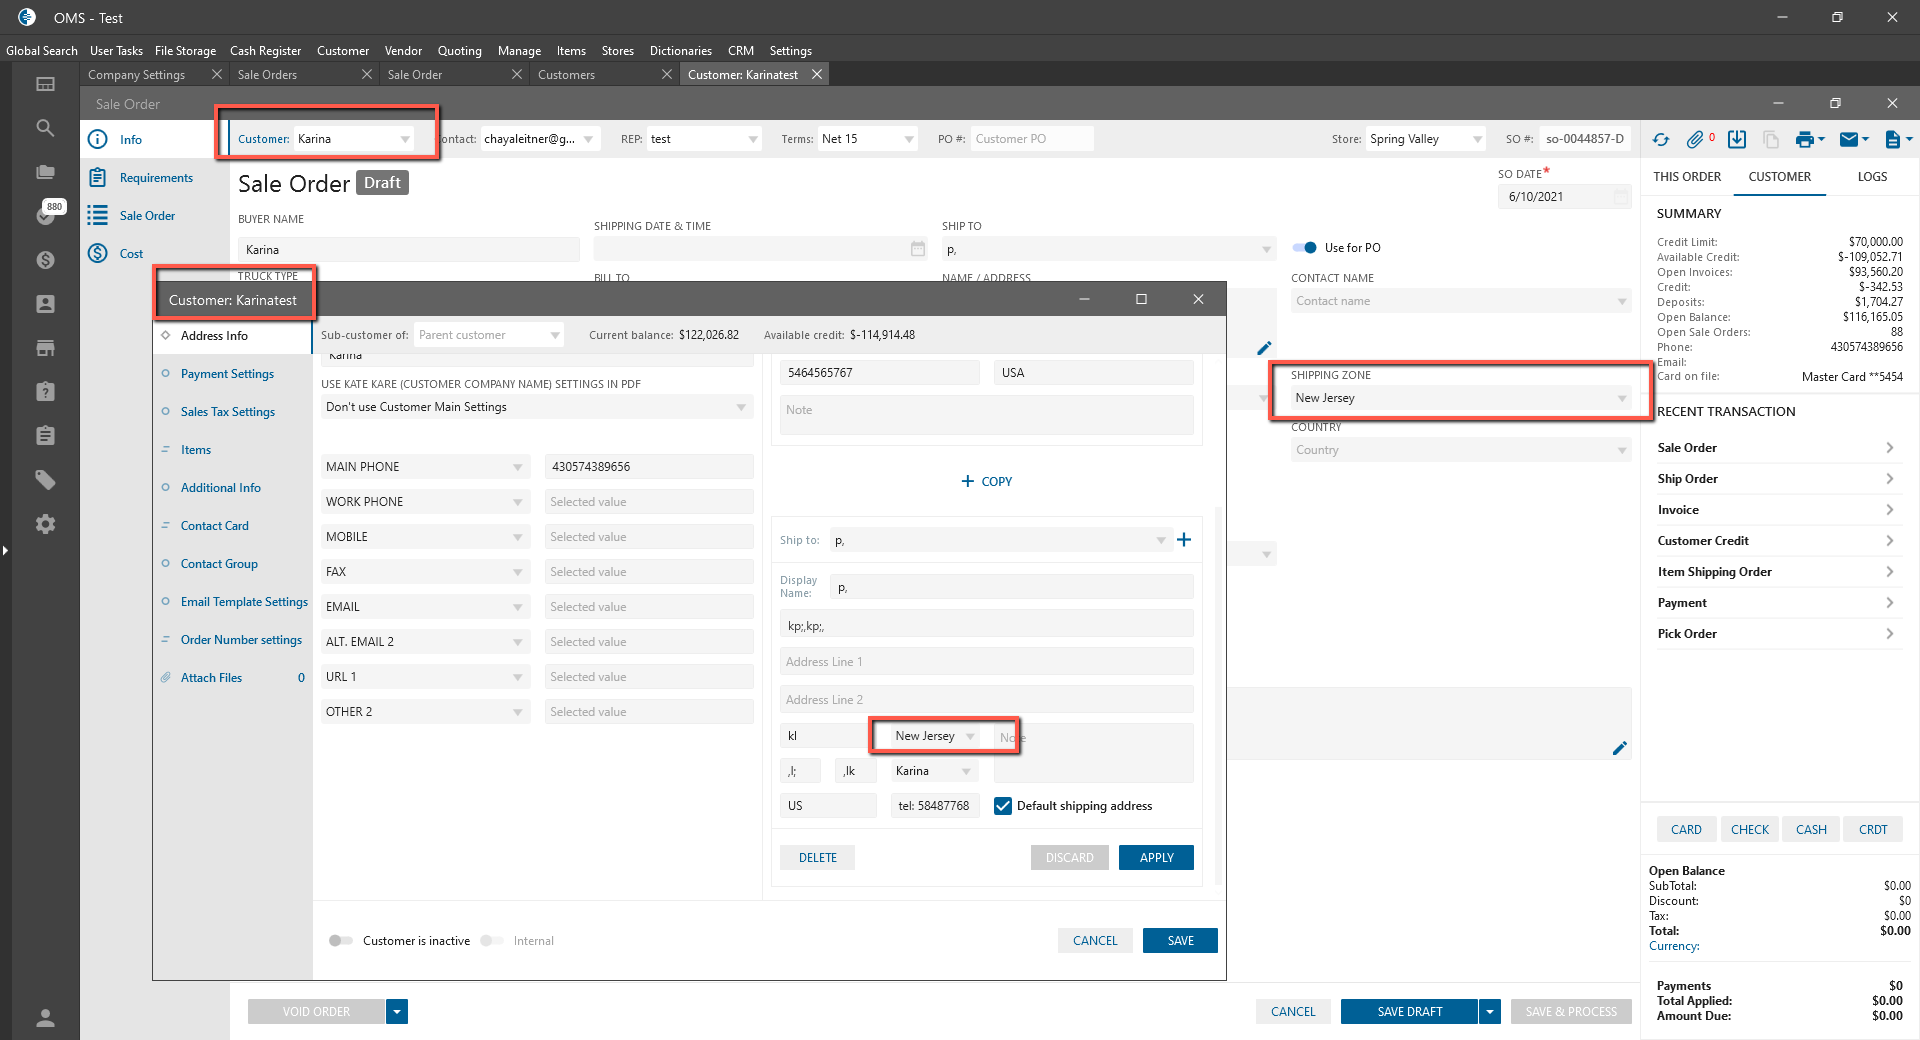Viewport: 1920px width, 1040px height.
Task: Uncheck Default shipping address checkbox
Action: [1003, 806]
